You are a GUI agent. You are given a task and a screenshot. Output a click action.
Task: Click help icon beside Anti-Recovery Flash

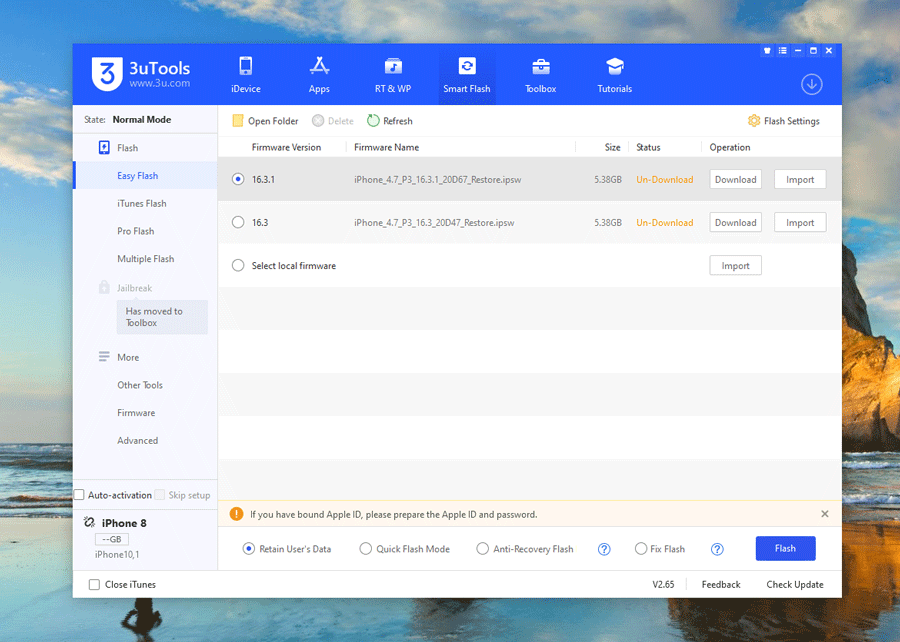(x=604, y=549)
